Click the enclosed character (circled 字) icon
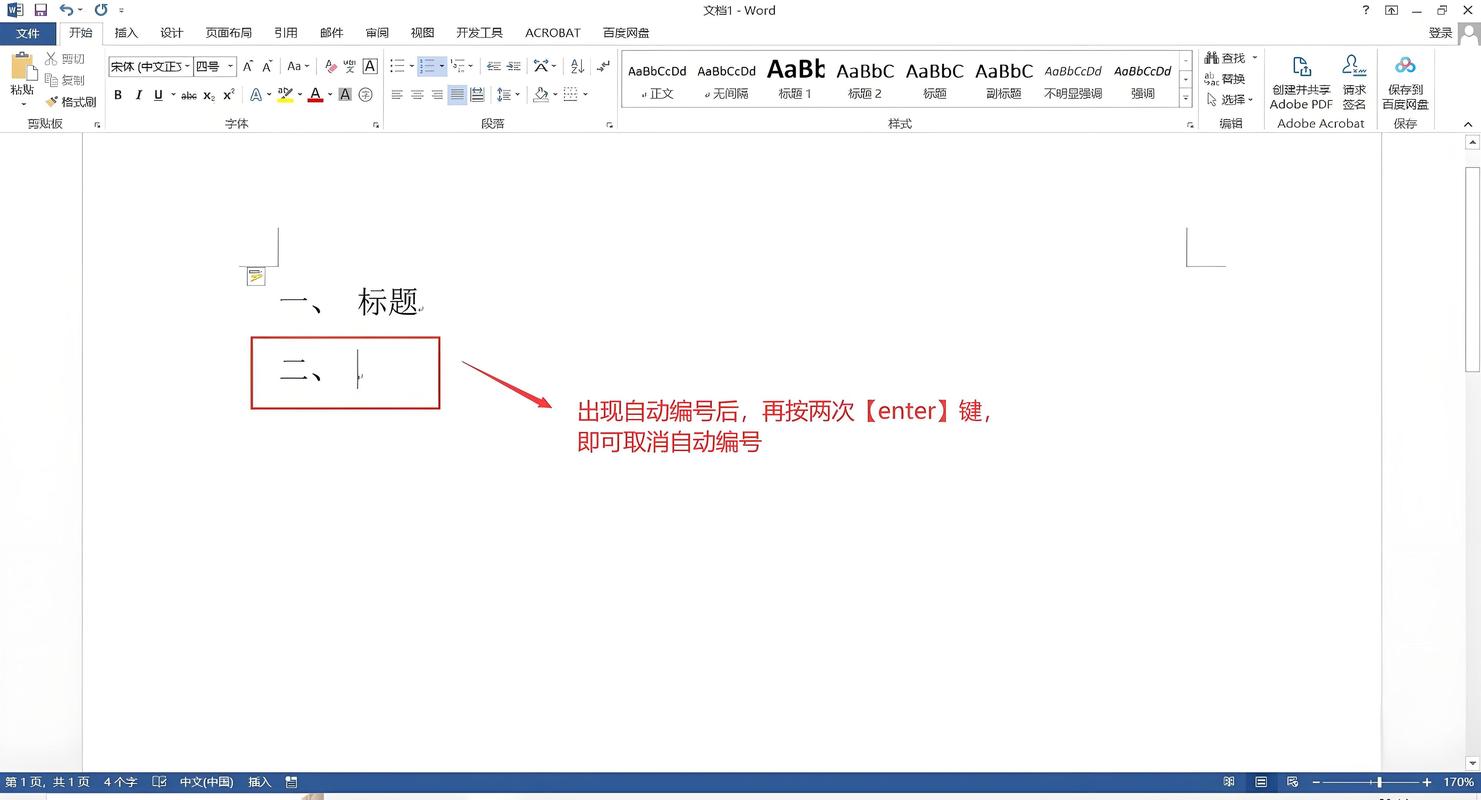1481x800 pixels. (365, 95)
